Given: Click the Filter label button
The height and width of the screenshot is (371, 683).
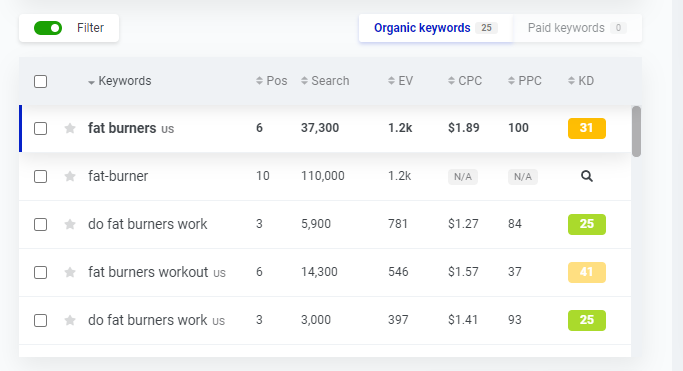Looking at the screenshot, I should (x=91, y=28).
